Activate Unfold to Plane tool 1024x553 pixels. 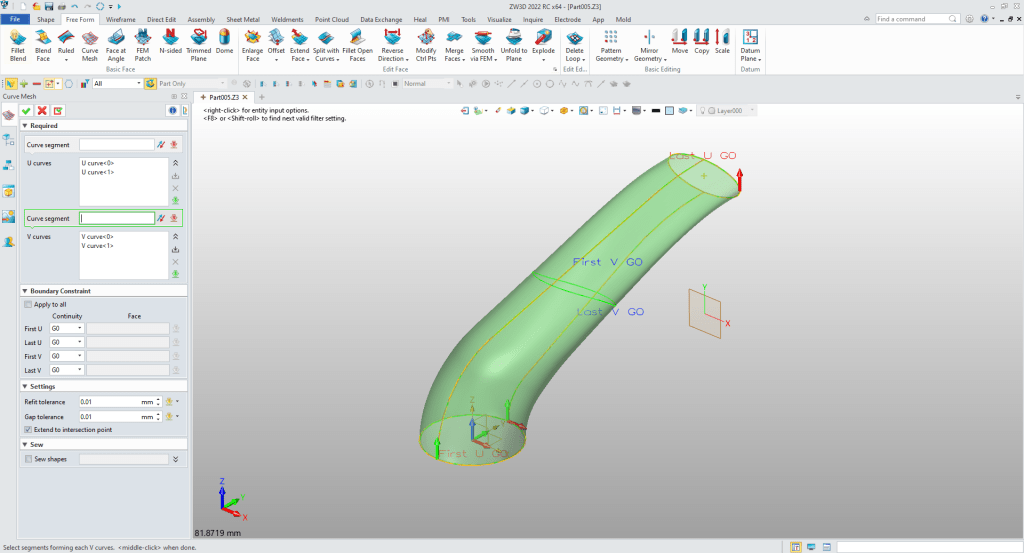click(513, 44)
